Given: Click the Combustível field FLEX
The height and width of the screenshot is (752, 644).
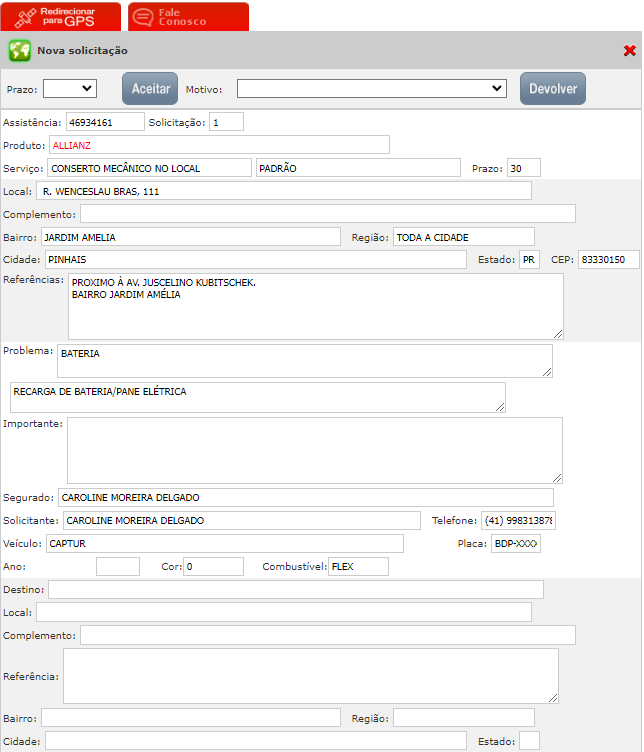Looking at the screenshot, I should [359, 566].
